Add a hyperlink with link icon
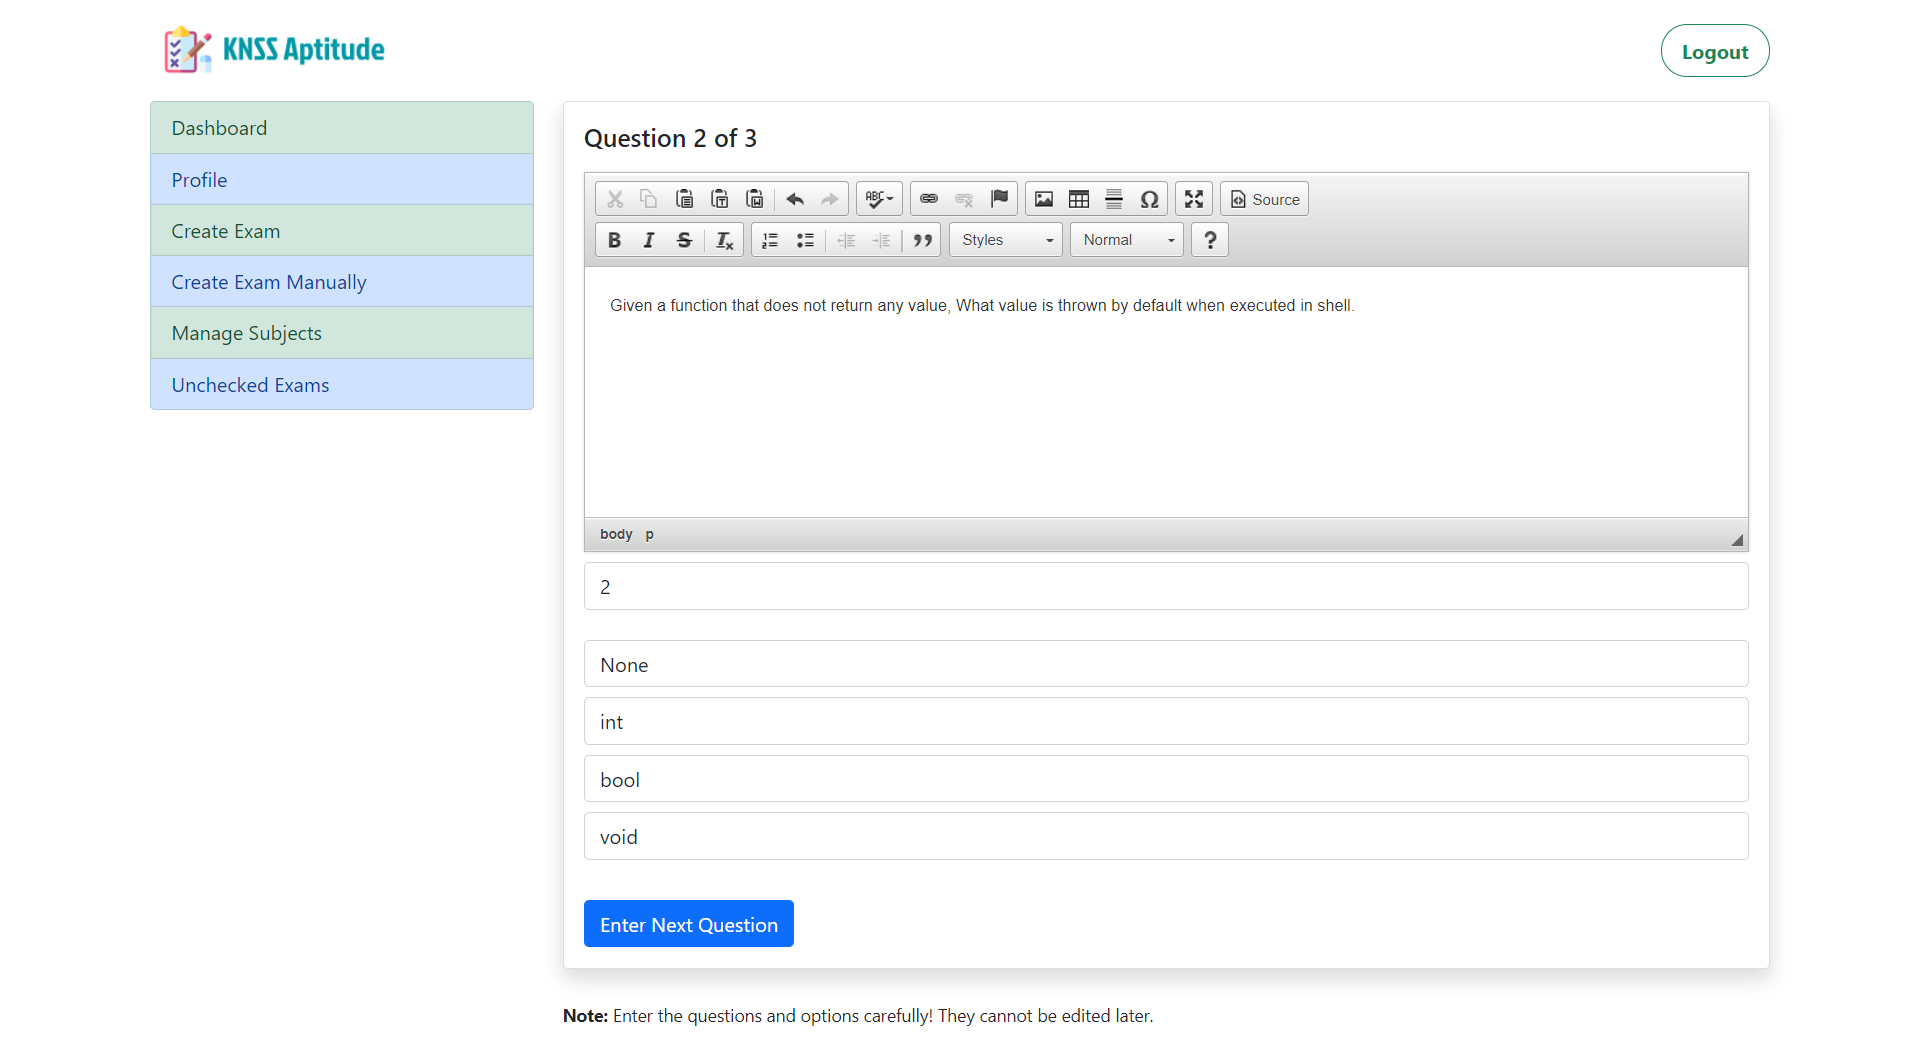Screen dimensions: 1920x1058 [x=929, y=199]
